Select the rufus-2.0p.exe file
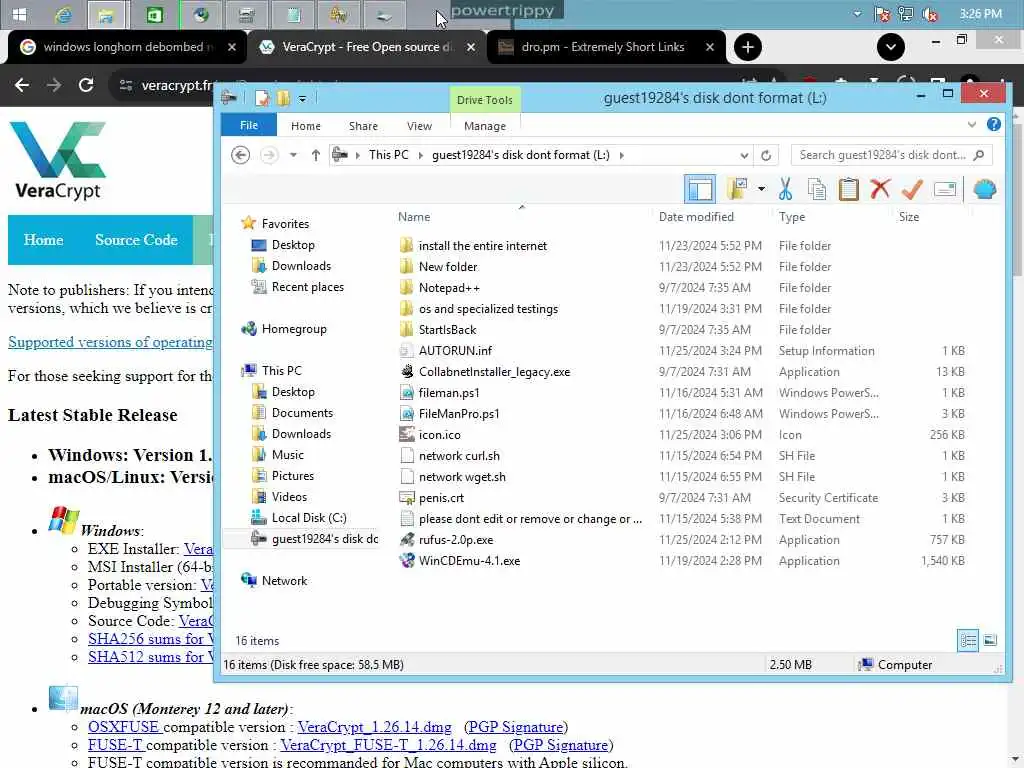 456,540
